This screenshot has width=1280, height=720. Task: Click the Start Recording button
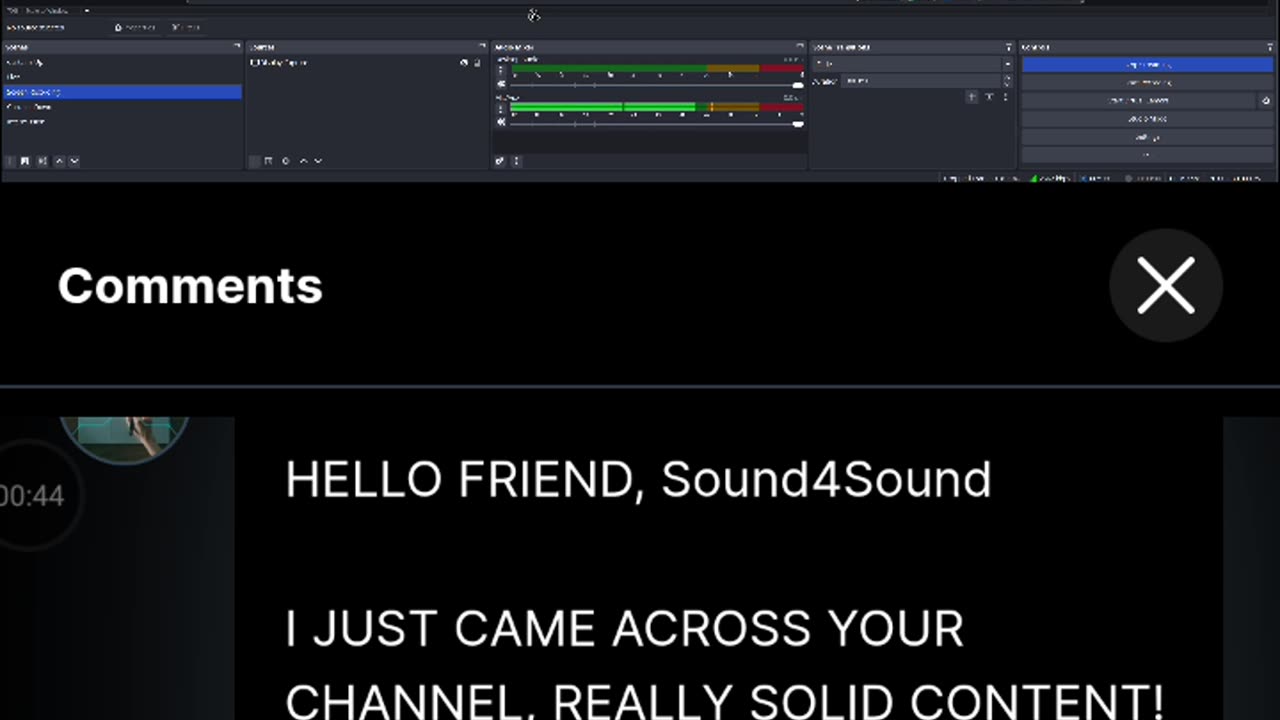coord(1147,82)
